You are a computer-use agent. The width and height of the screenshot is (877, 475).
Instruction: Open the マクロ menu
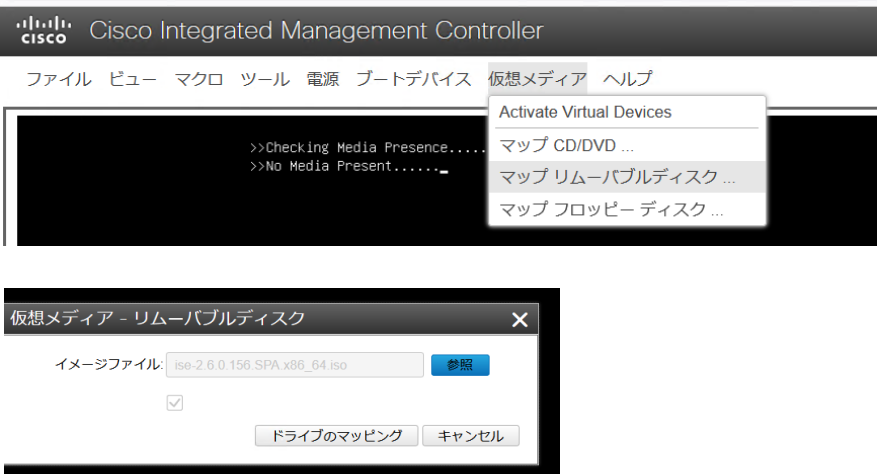pos(198,79)
